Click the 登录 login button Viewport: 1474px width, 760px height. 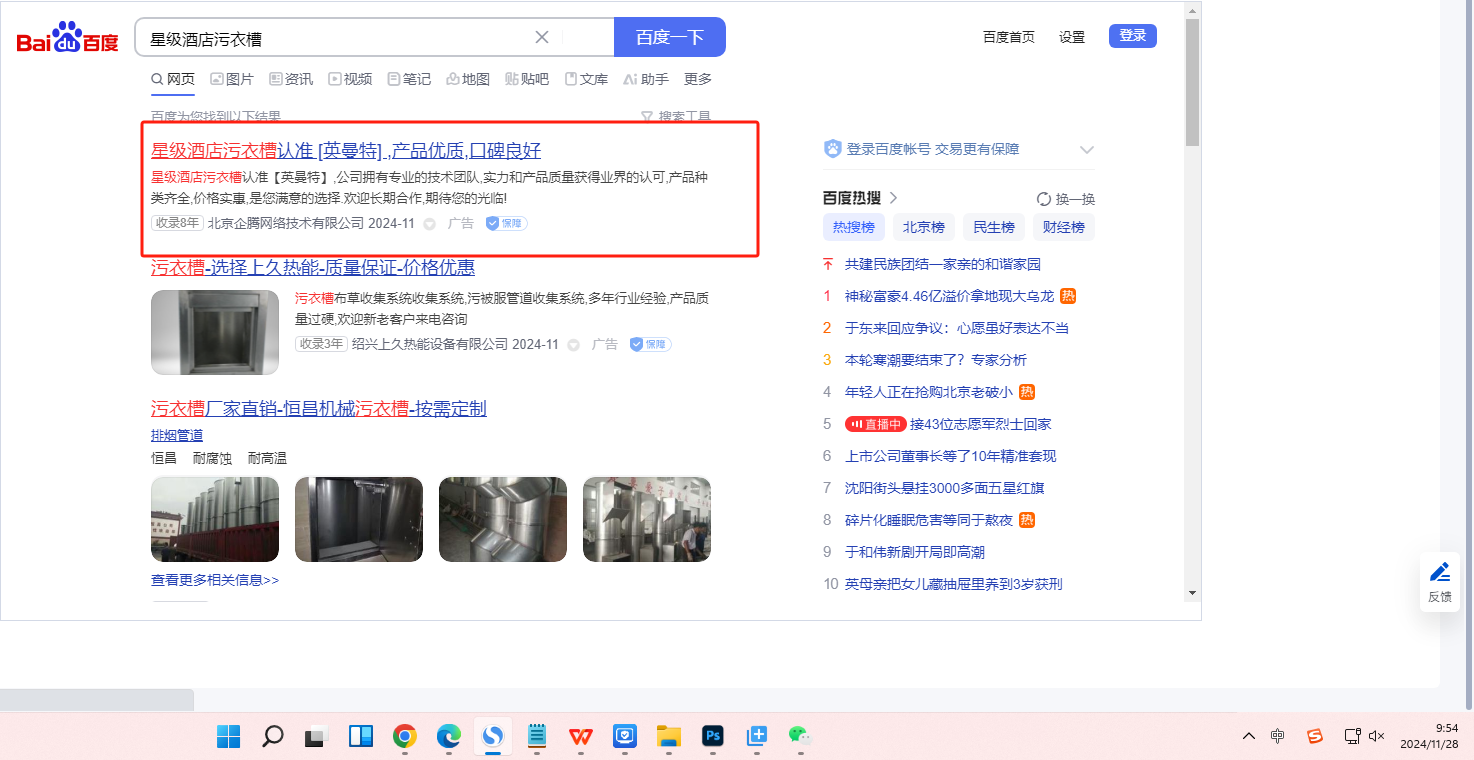(x=1133, y=36)
